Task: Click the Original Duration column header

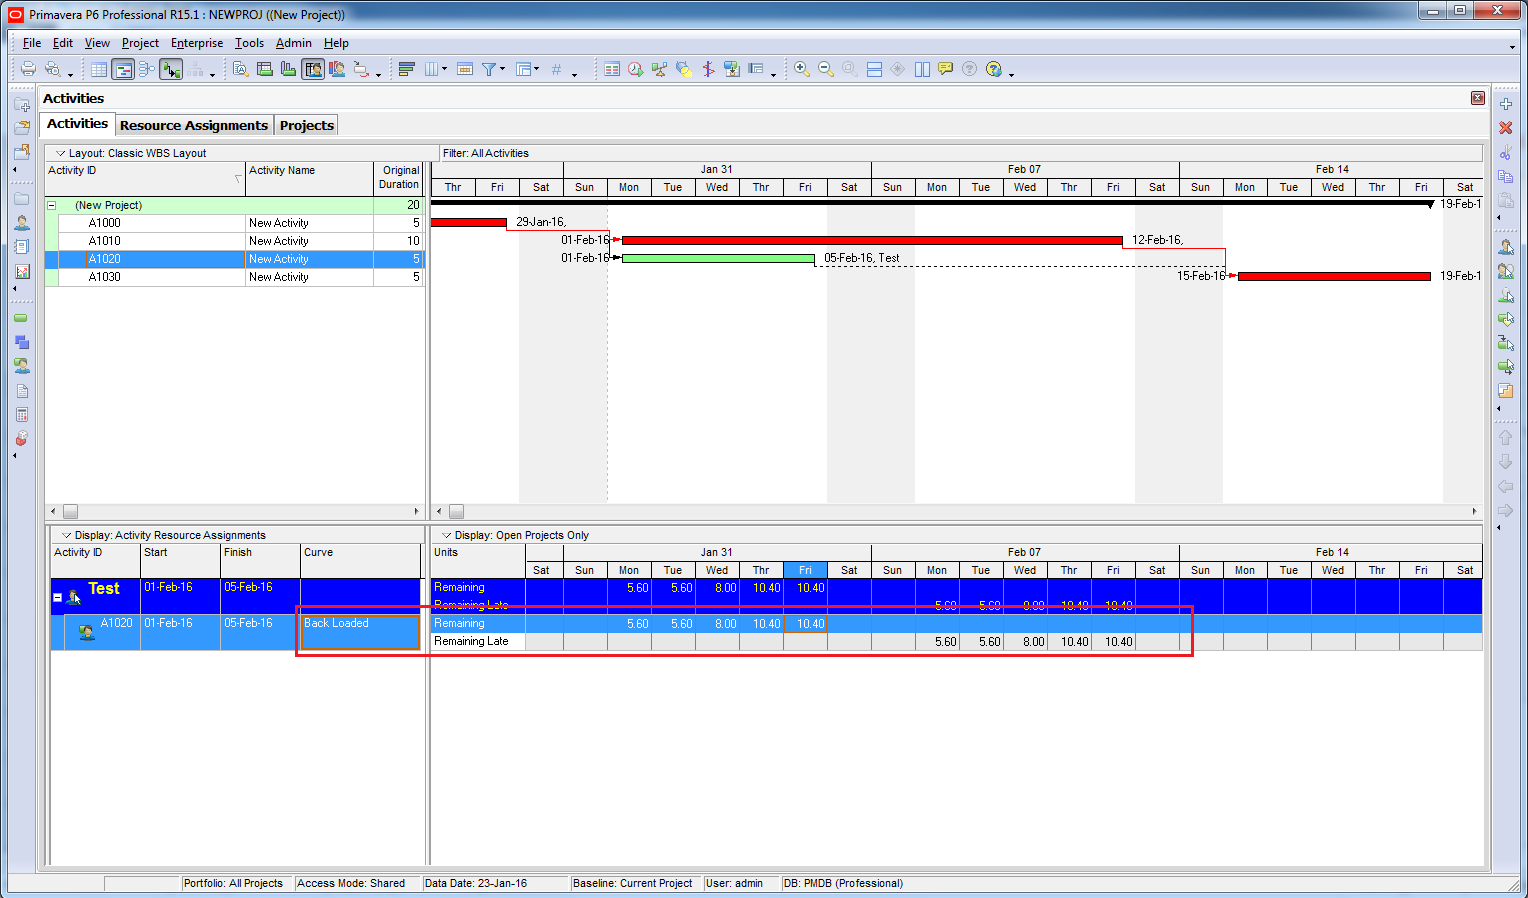Action: point(399,177)
